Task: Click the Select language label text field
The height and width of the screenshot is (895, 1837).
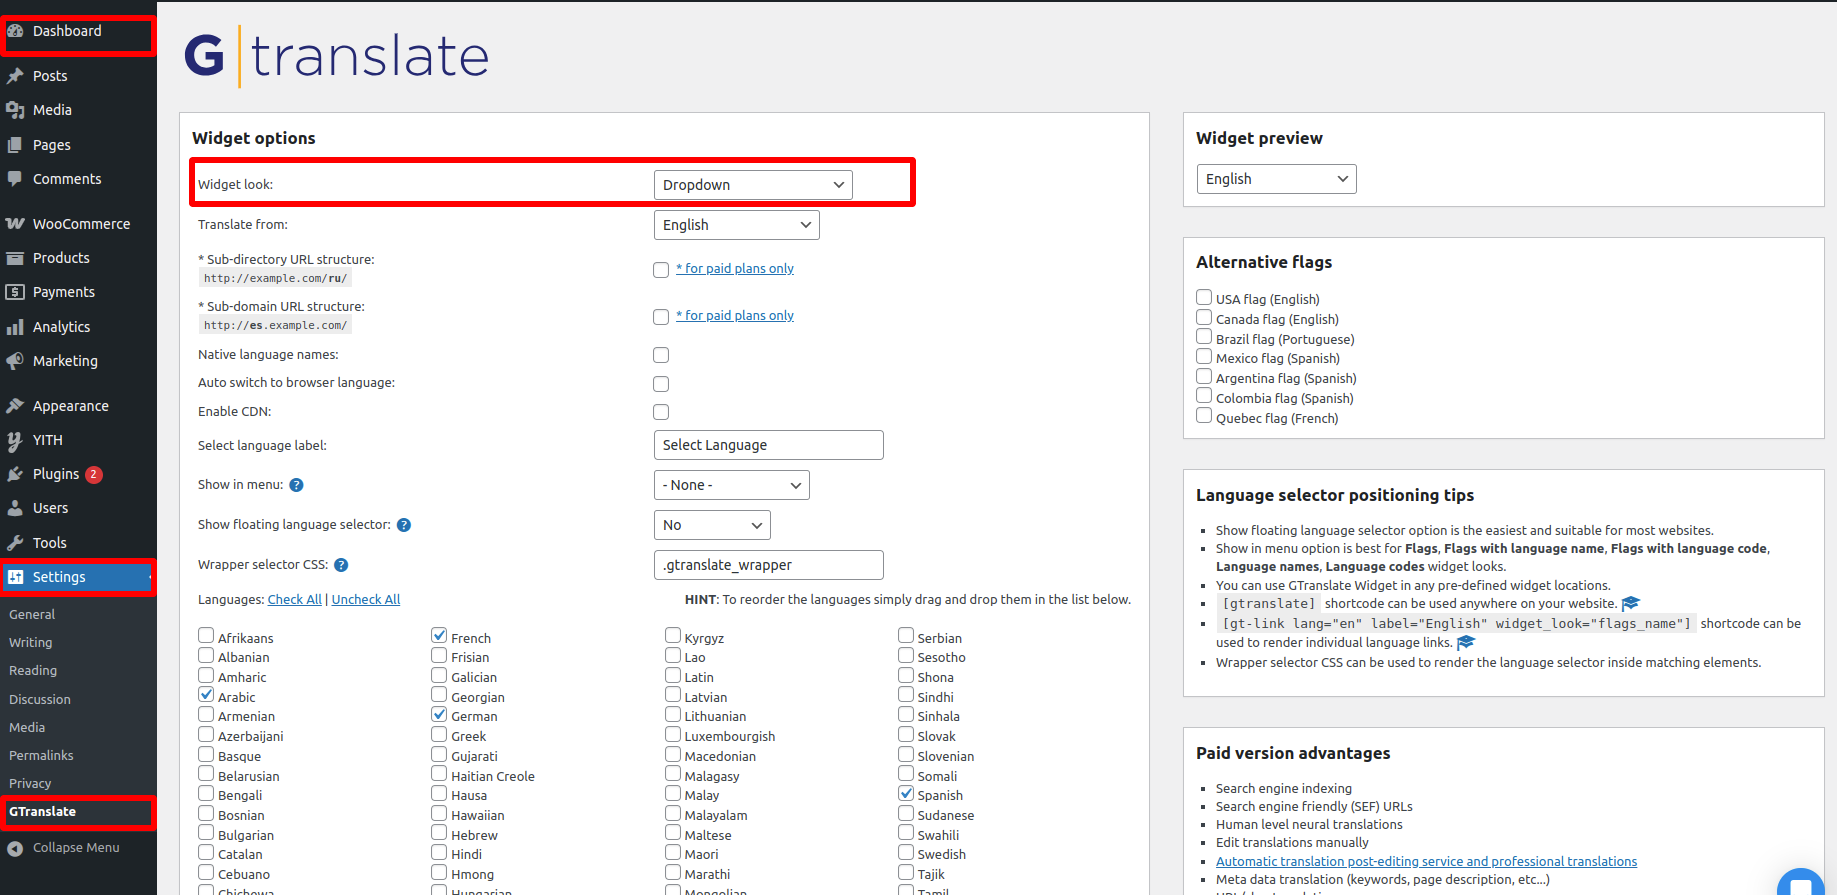Action: (x=768, y=445)
